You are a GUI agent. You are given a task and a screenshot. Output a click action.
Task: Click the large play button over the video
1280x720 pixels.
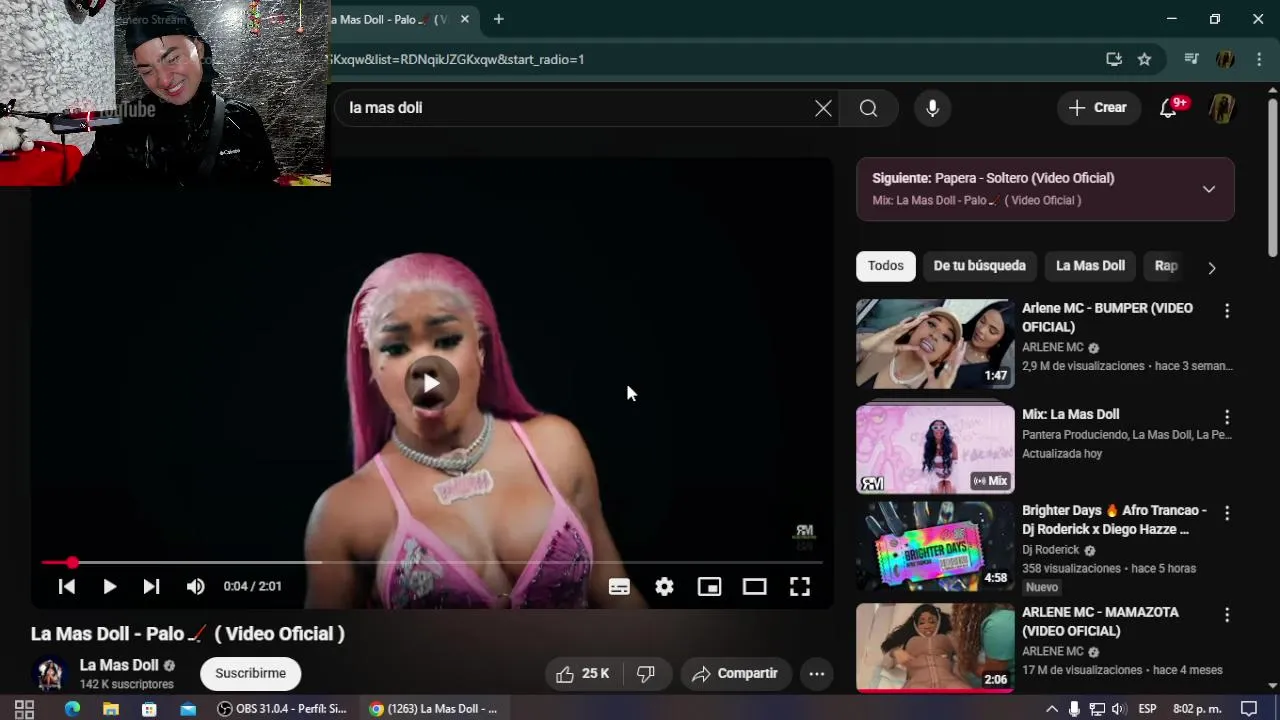(431, 383)
